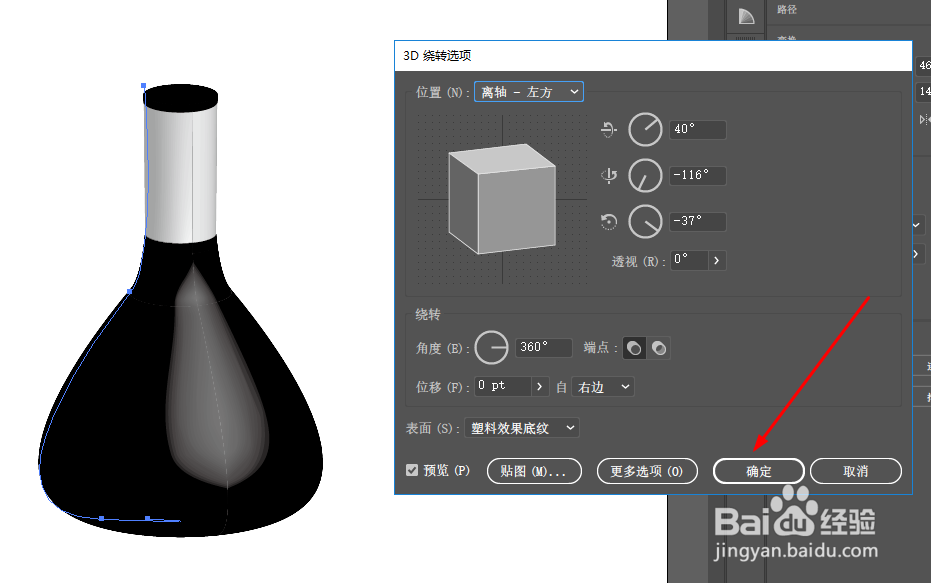Screen dimensions: 931x583
Task: Click the Y-axis rotation icon
Action: [x=609, y=175]
